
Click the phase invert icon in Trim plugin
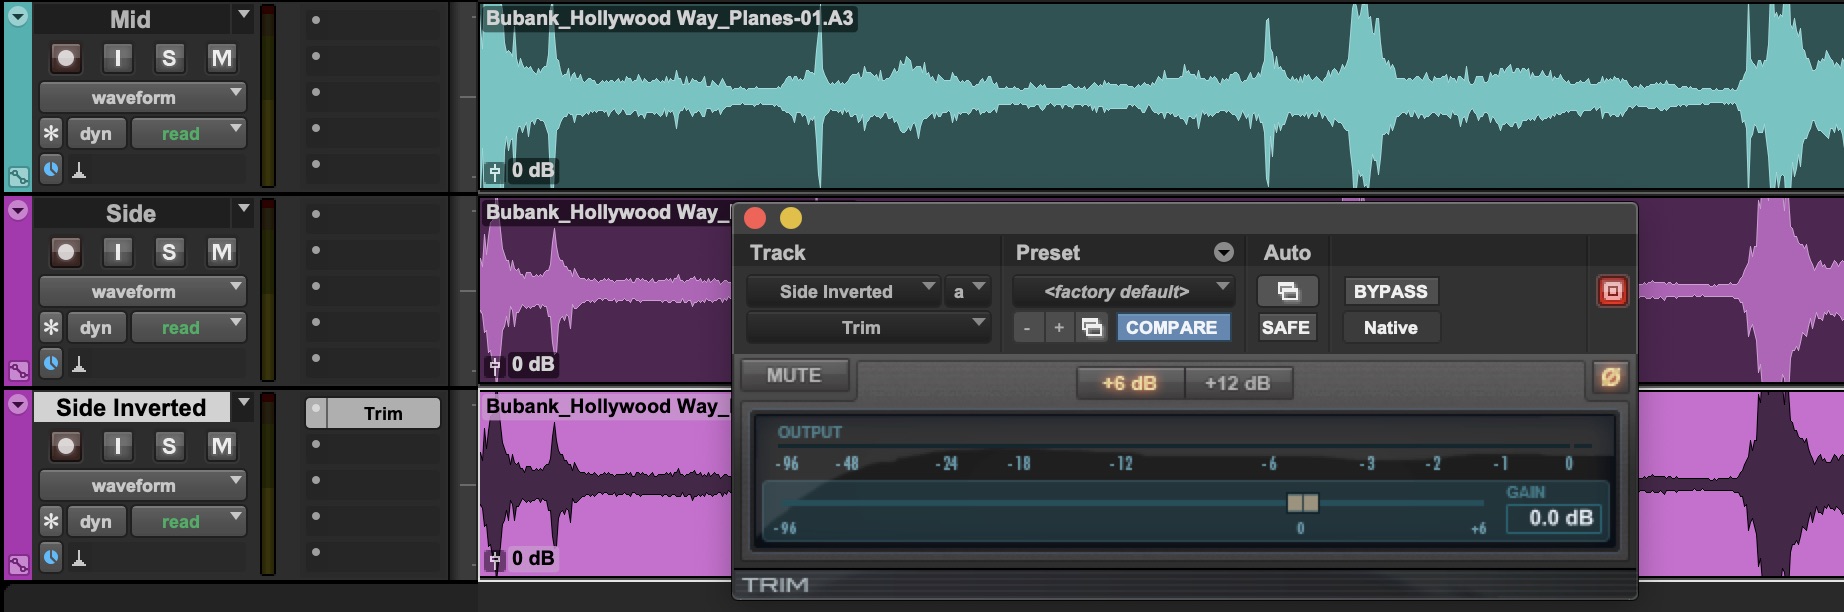(x=1610, y=377)
